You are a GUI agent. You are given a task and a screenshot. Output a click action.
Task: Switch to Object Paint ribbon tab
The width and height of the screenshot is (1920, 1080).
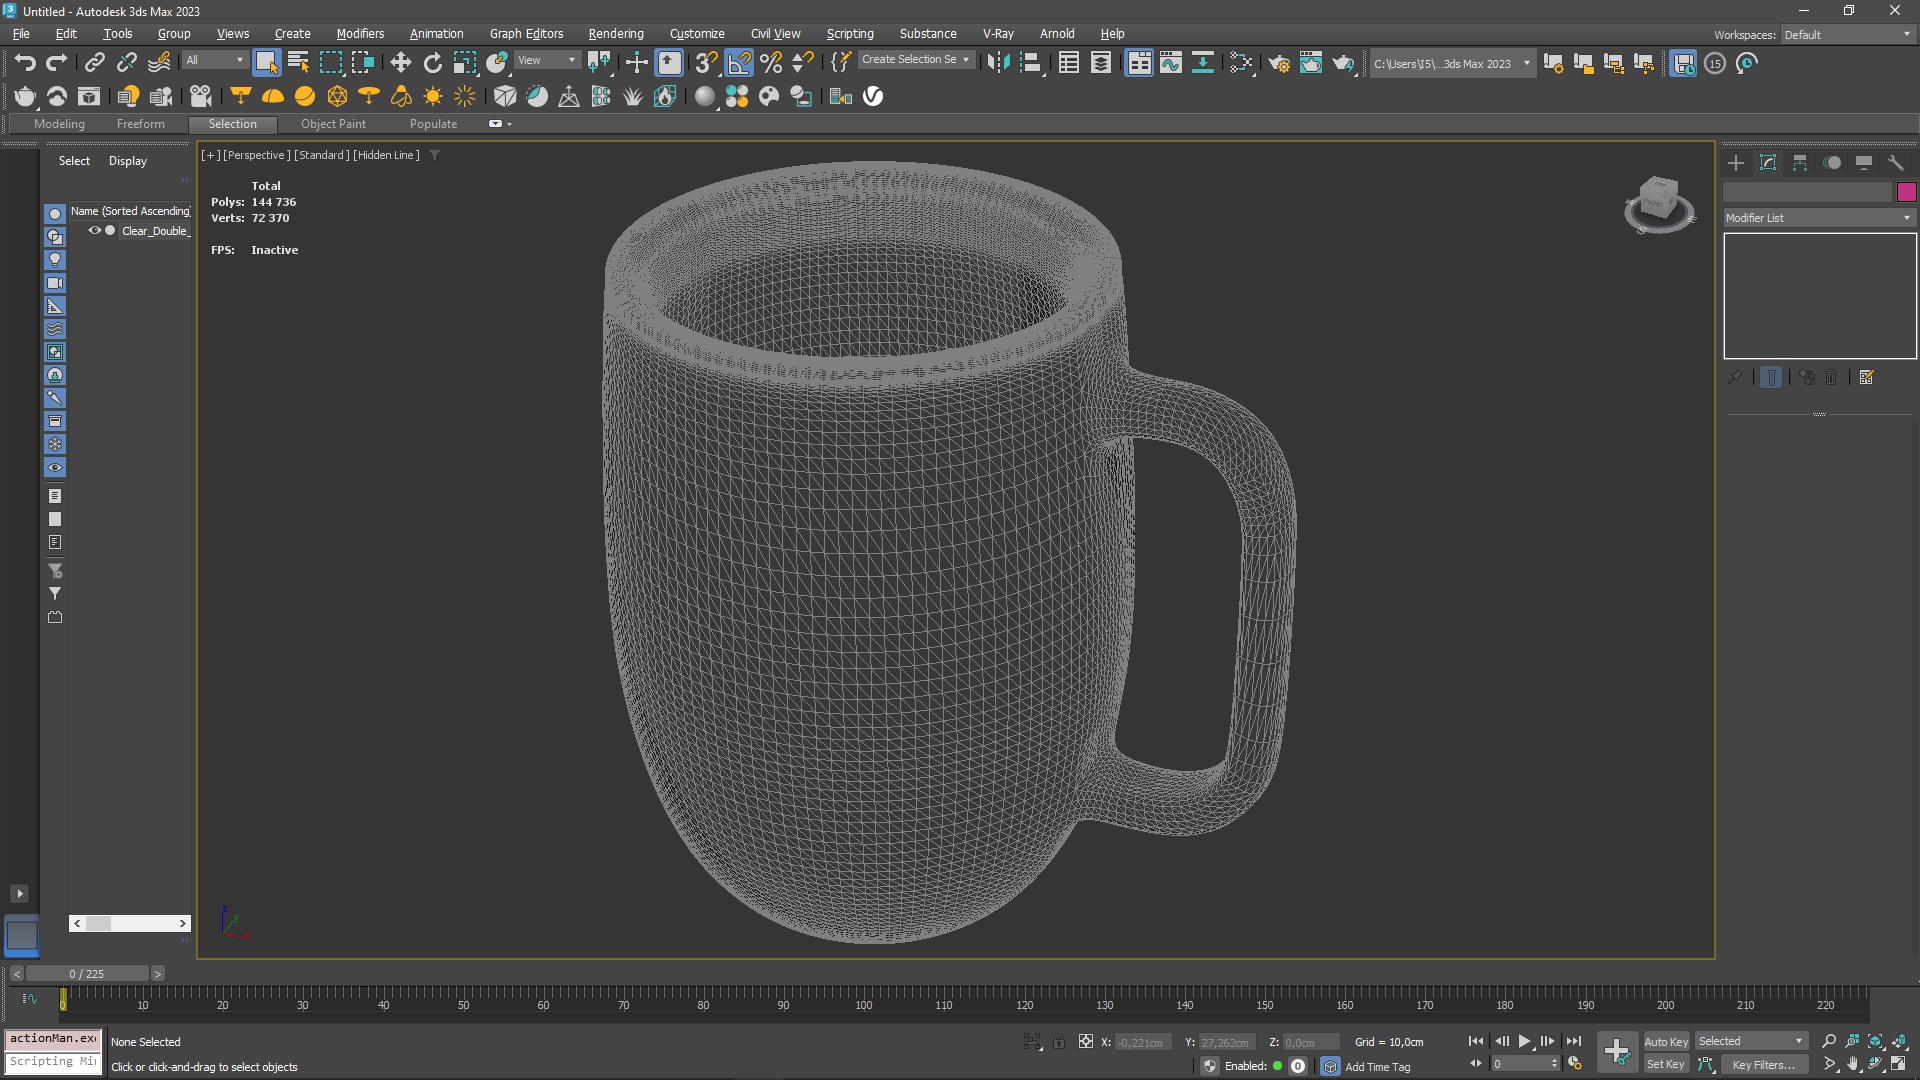click(x=333, y=124)
